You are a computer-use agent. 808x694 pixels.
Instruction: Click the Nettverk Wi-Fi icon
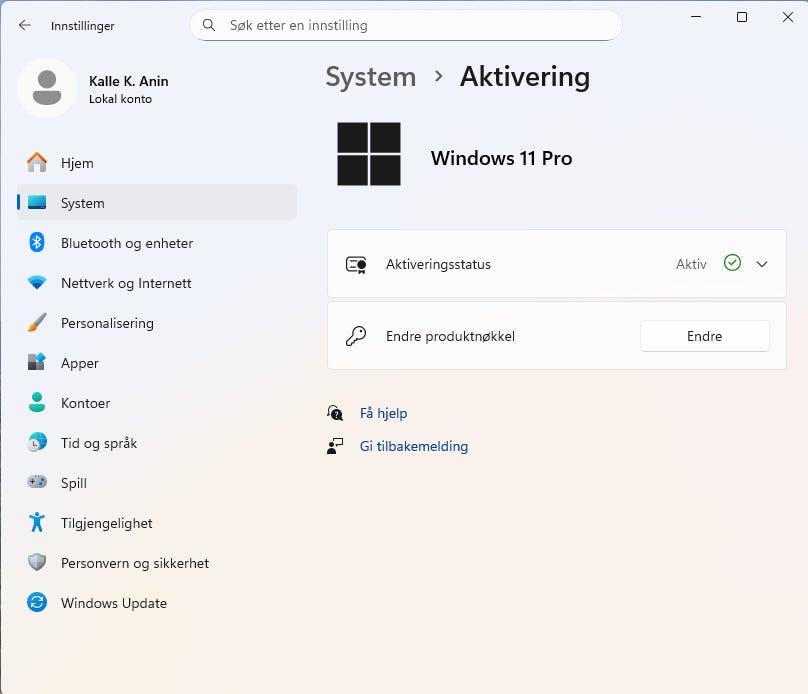pos(37,282)
